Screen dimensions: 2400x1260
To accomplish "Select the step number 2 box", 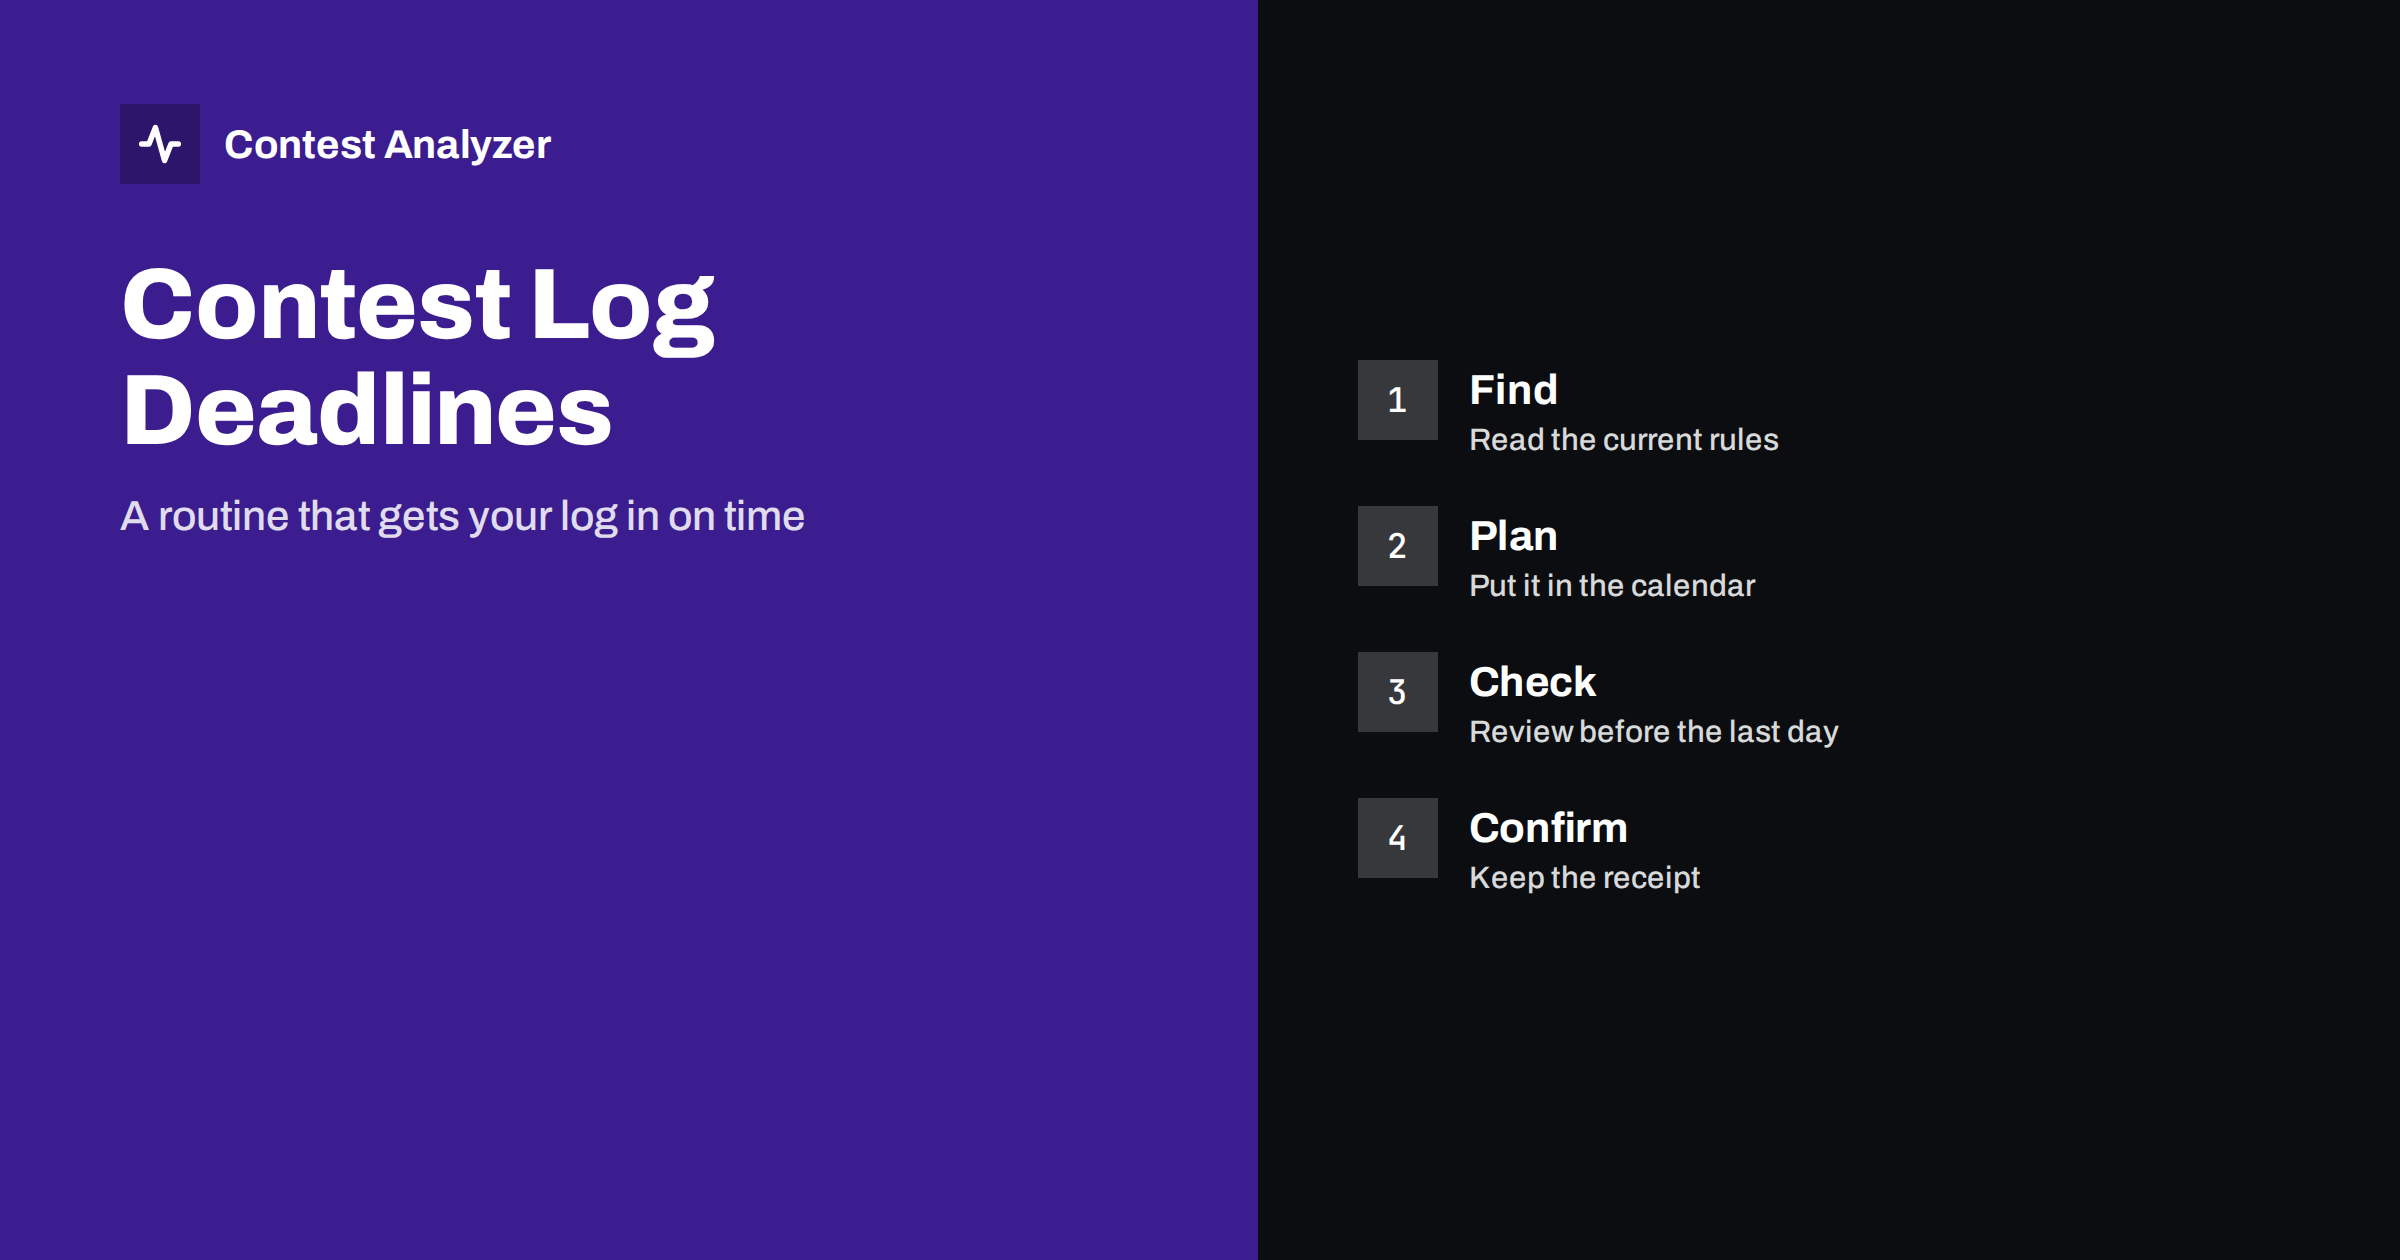I will click(x=1397, y=546).
